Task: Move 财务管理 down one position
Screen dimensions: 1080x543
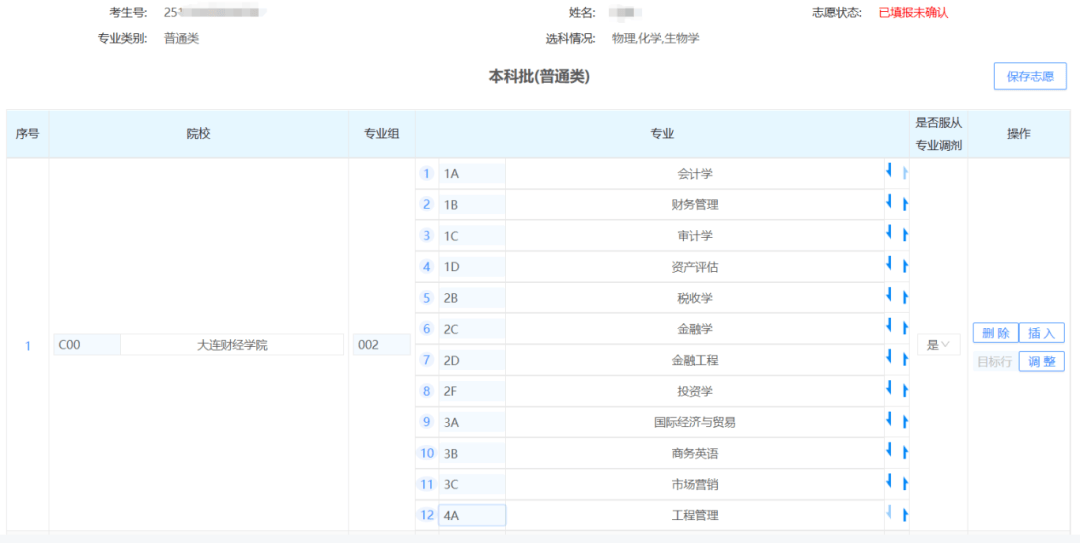Action: pyautogui.click(x=889, y=201)
